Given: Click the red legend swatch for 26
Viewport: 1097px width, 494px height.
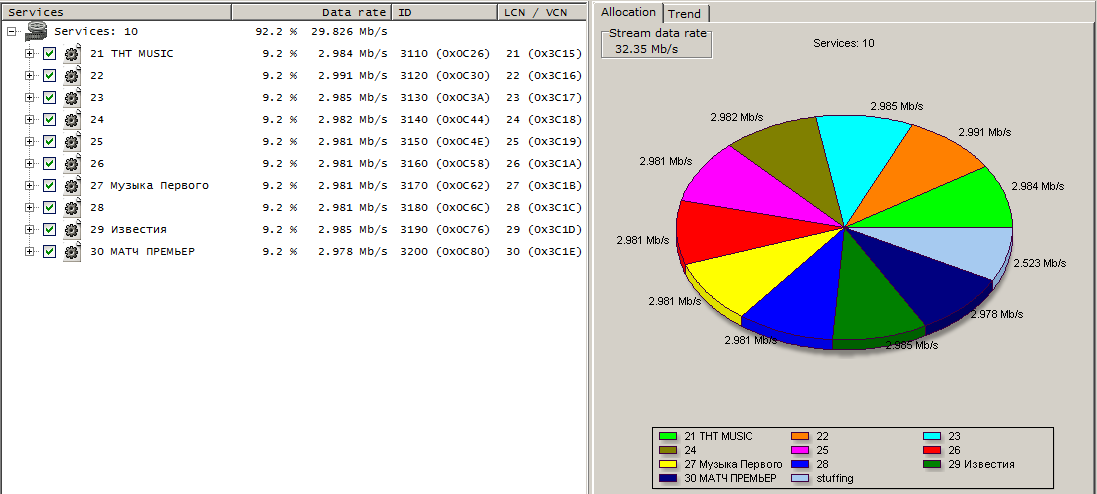Looking at the screenshot, I should point(932,450).
